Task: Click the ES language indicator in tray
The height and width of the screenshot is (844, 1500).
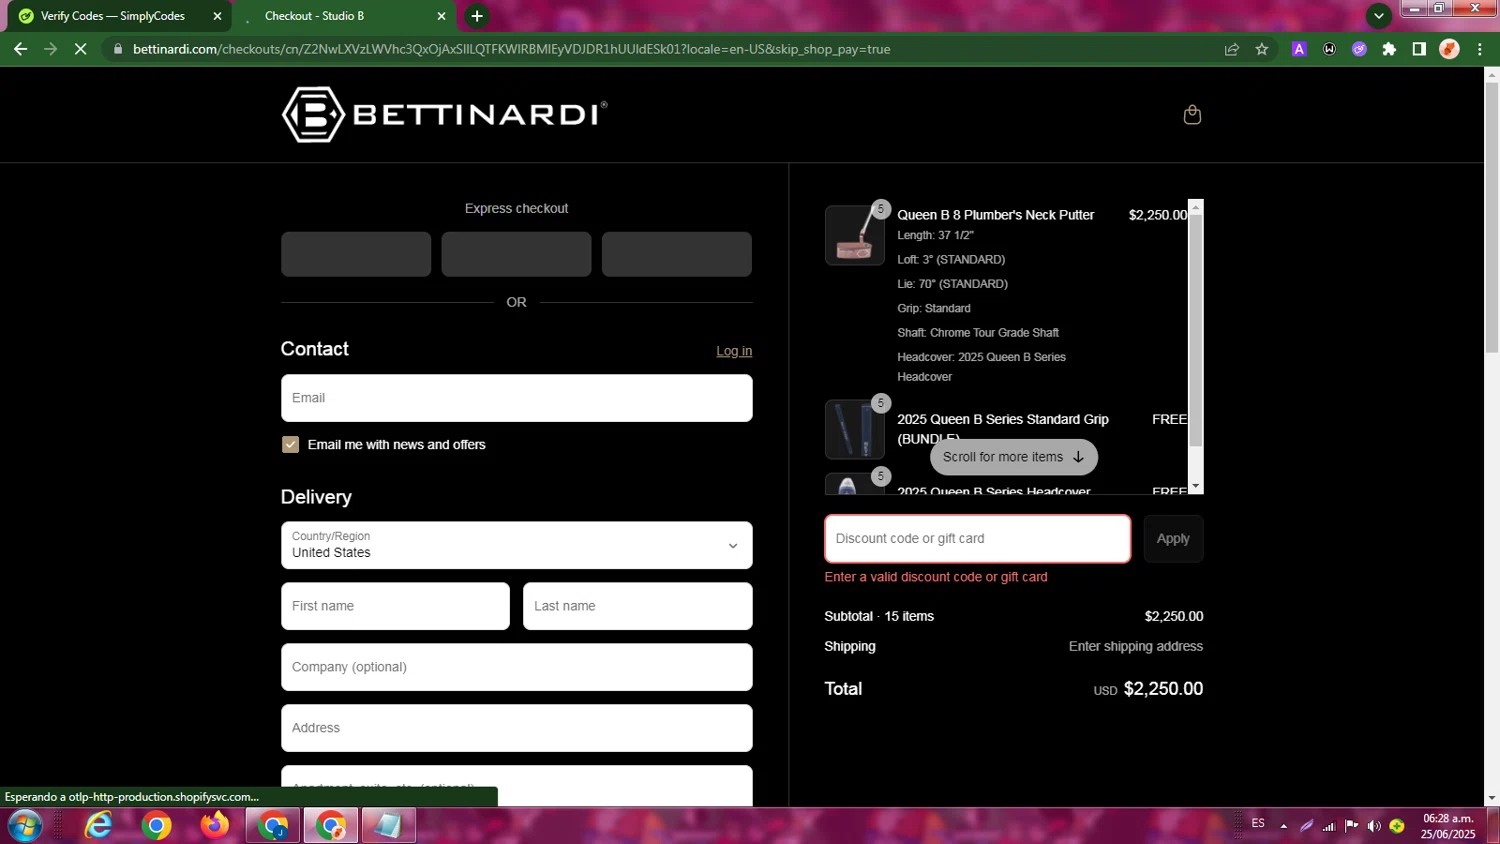Action: 1258,824
